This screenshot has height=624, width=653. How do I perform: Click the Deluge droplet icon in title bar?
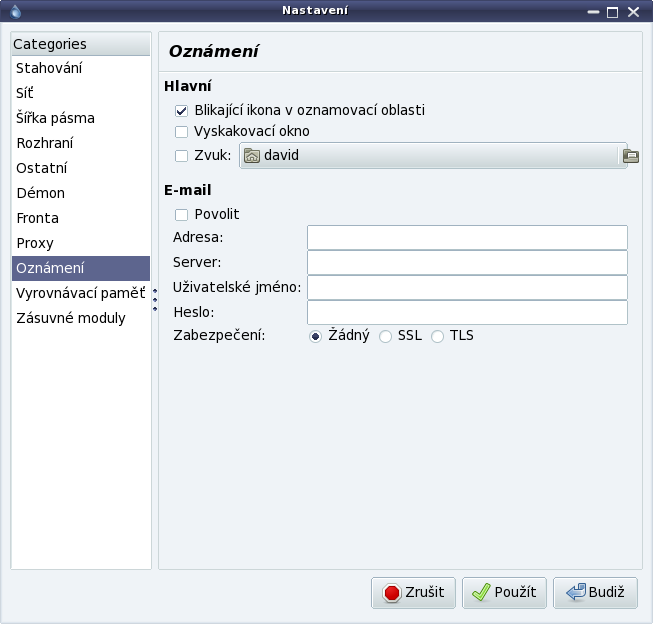click(15, 11)
